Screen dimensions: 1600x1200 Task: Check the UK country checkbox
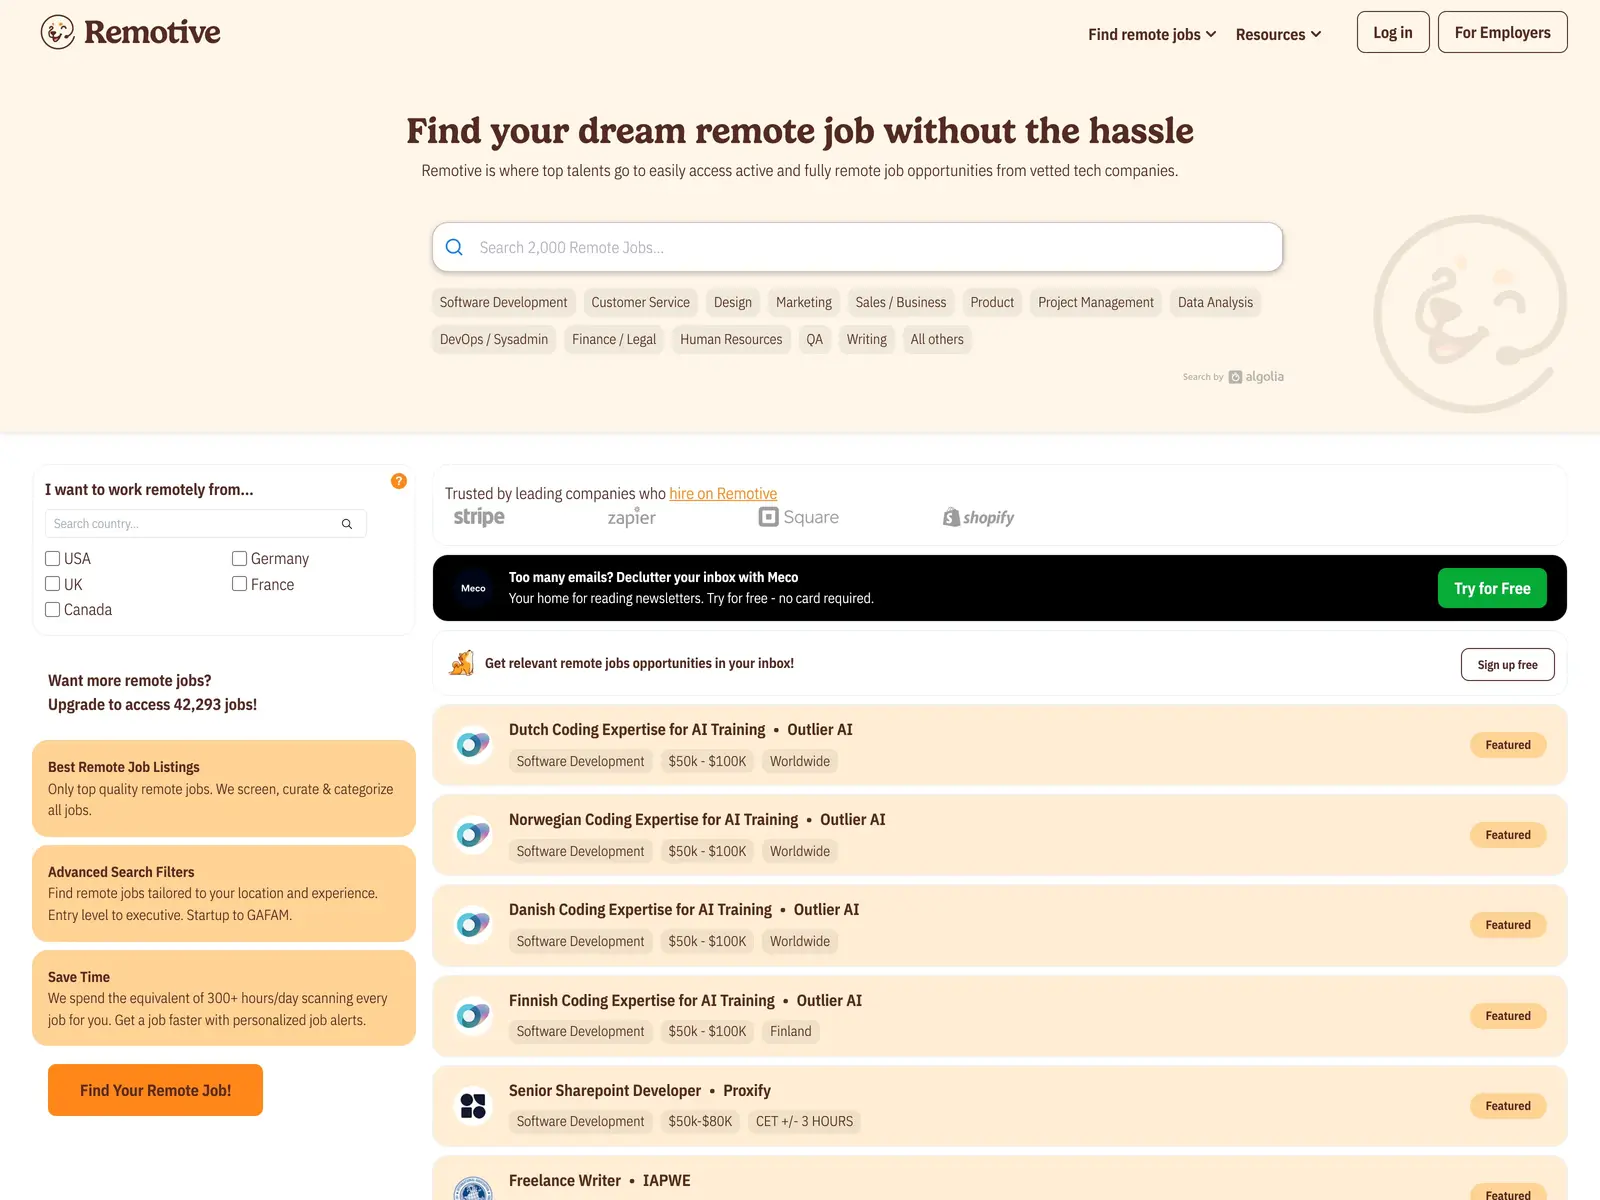click(53, 584)
